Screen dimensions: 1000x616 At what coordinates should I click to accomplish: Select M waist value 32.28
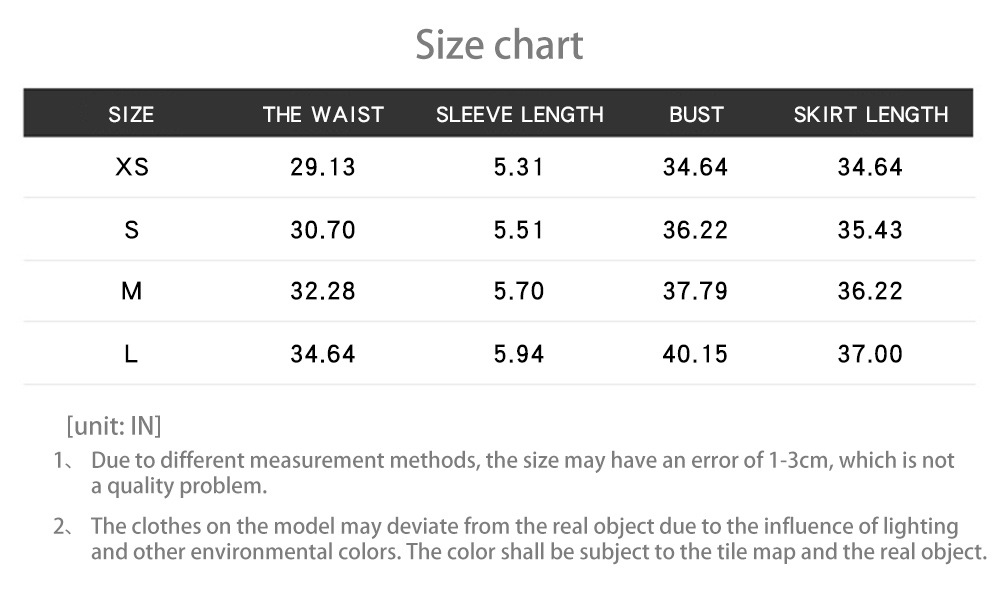pos(323,291)
